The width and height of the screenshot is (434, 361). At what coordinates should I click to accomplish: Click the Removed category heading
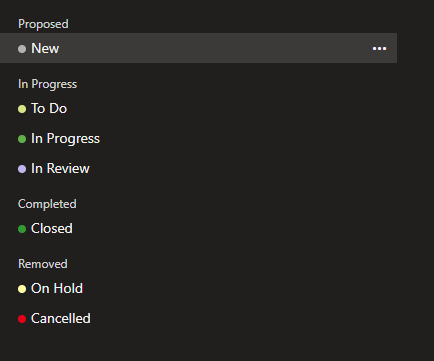[x=43, y=264]
